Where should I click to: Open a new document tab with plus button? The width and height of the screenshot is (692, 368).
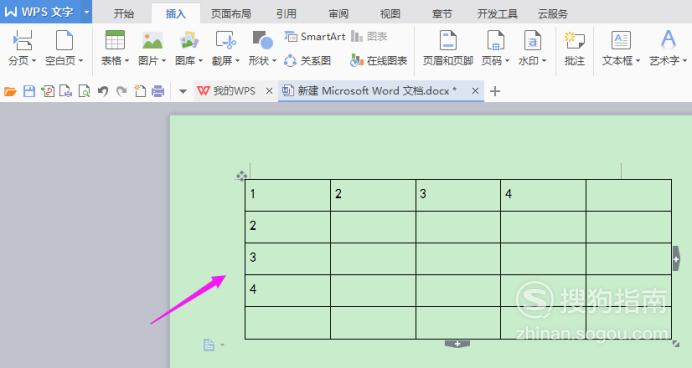pos(495,91)
